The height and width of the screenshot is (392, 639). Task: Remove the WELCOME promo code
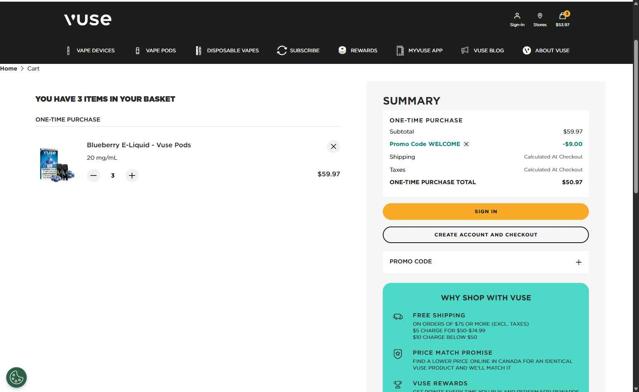coord(466,144)
